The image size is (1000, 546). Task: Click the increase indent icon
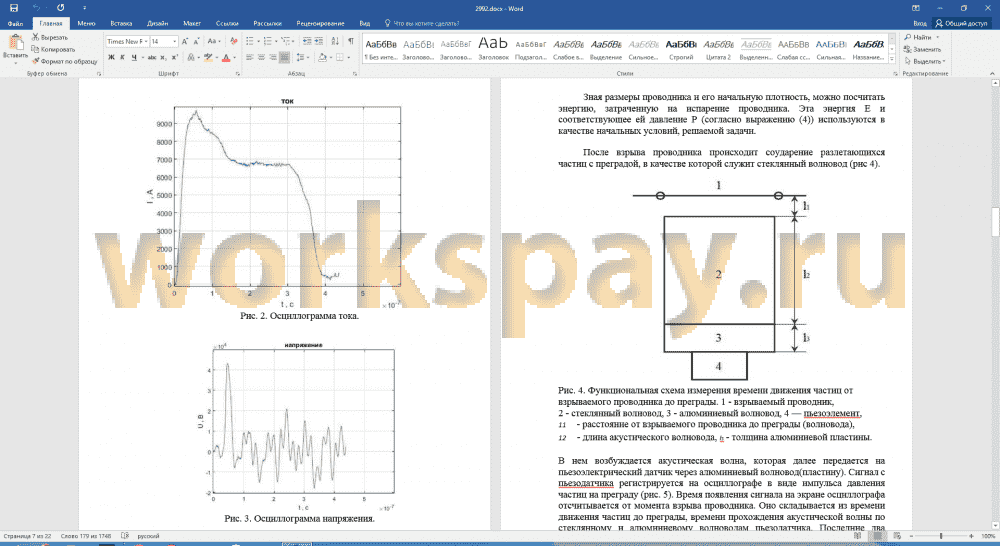pos(319,41)
